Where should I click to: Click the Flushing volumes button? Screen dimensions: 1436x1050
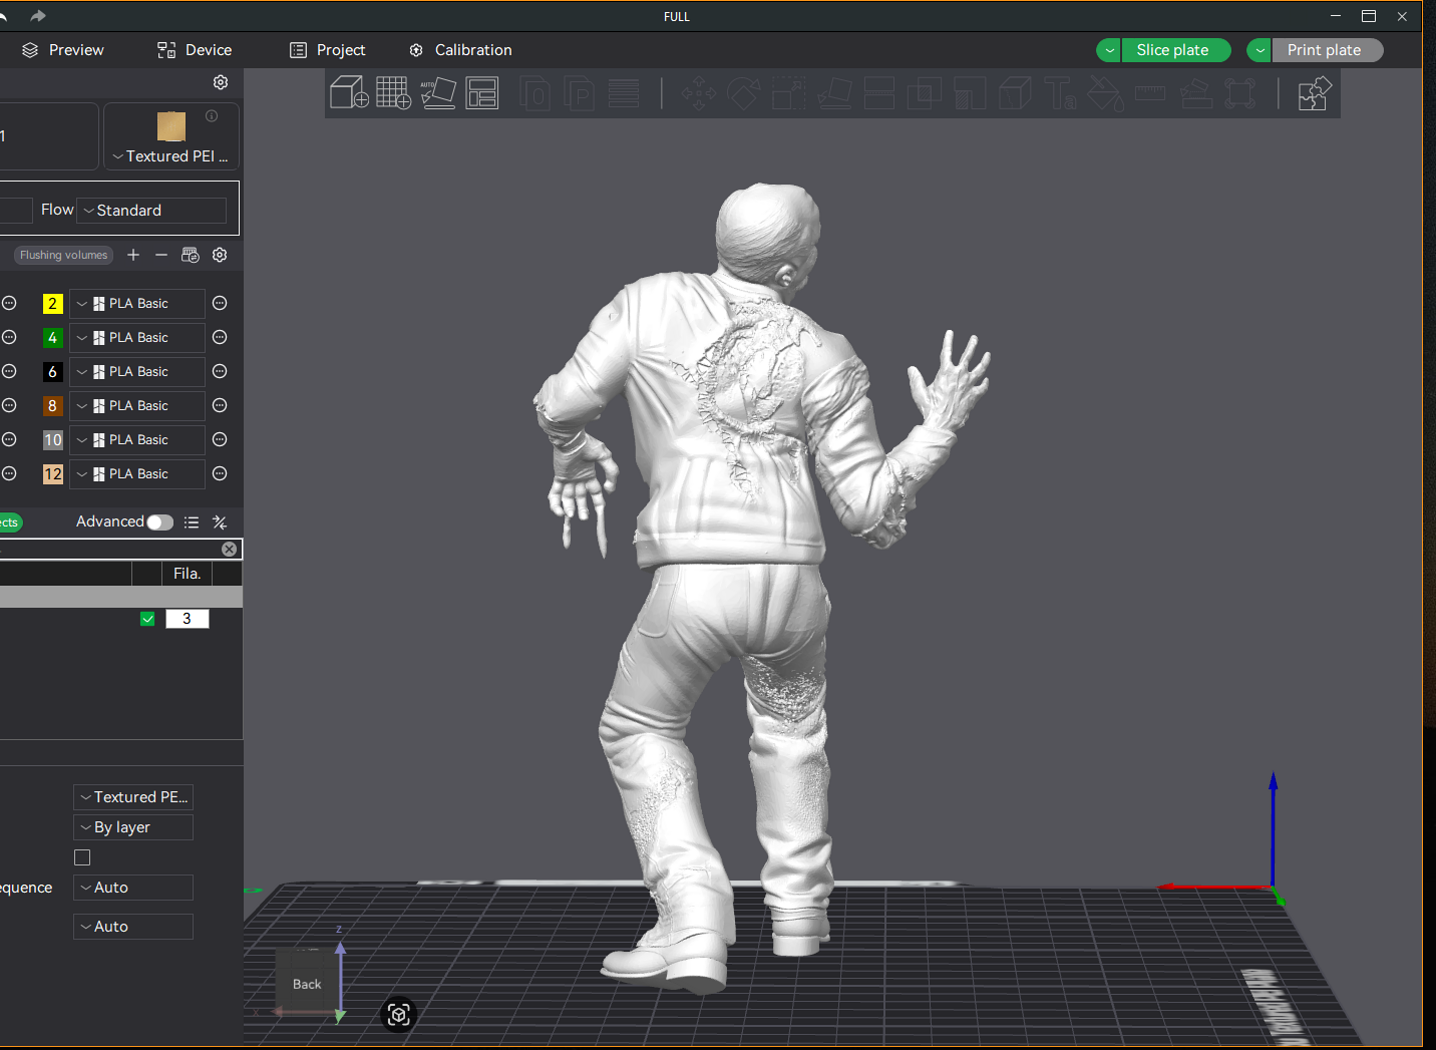pos(63,255)
